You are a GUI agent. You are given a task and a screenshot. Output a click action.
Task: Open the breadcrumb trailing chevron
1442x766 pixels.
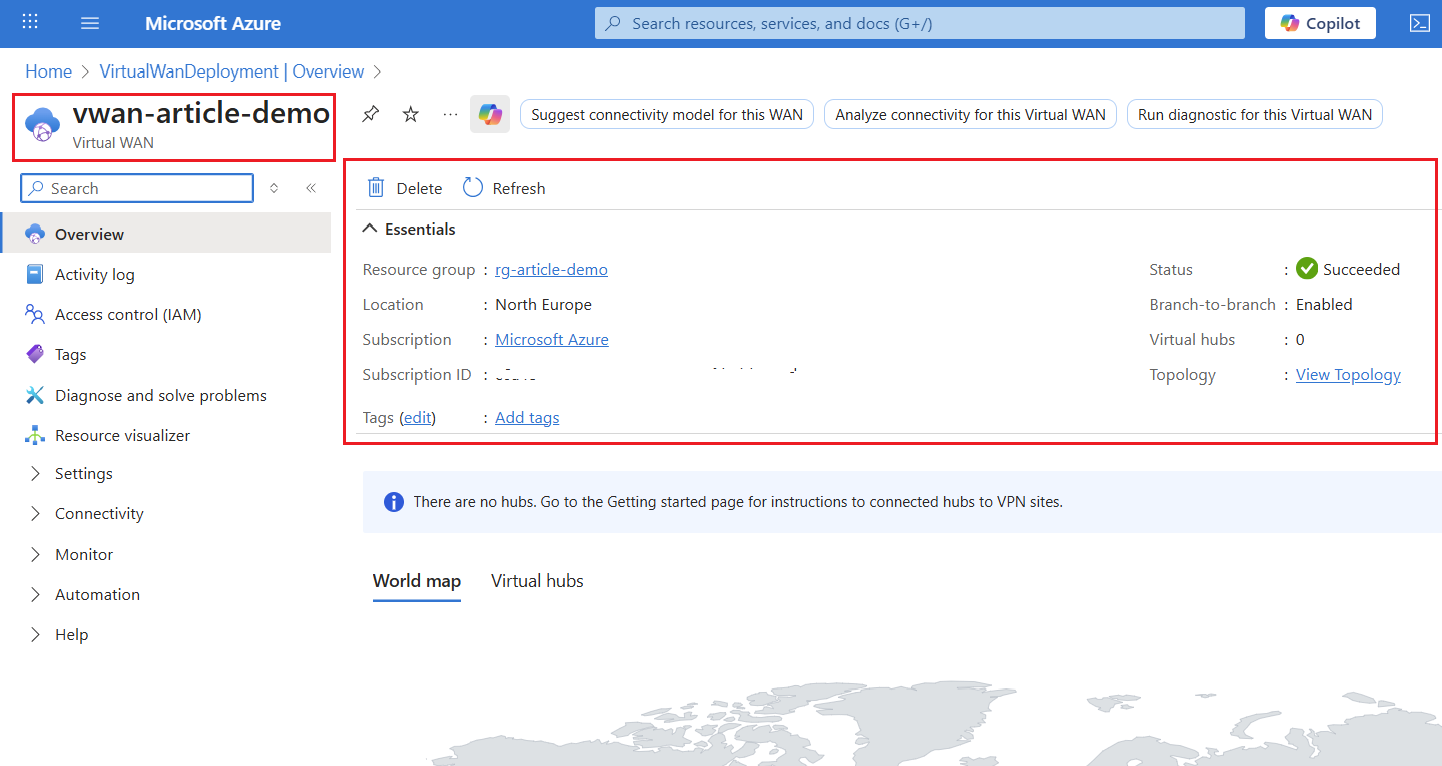coord(378,72)
